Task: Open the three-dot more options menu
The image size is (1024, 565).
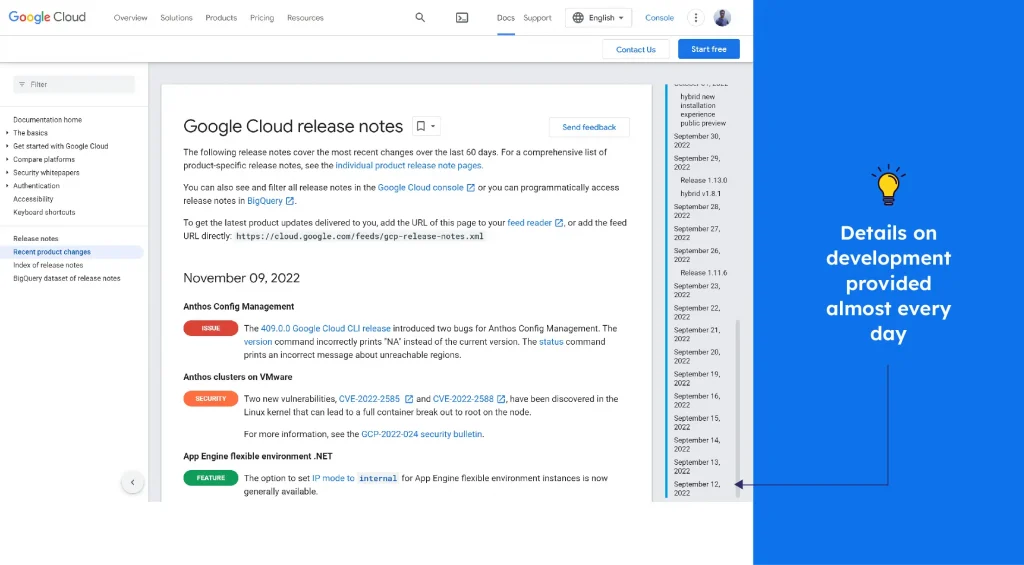Action: click(696, 18)
